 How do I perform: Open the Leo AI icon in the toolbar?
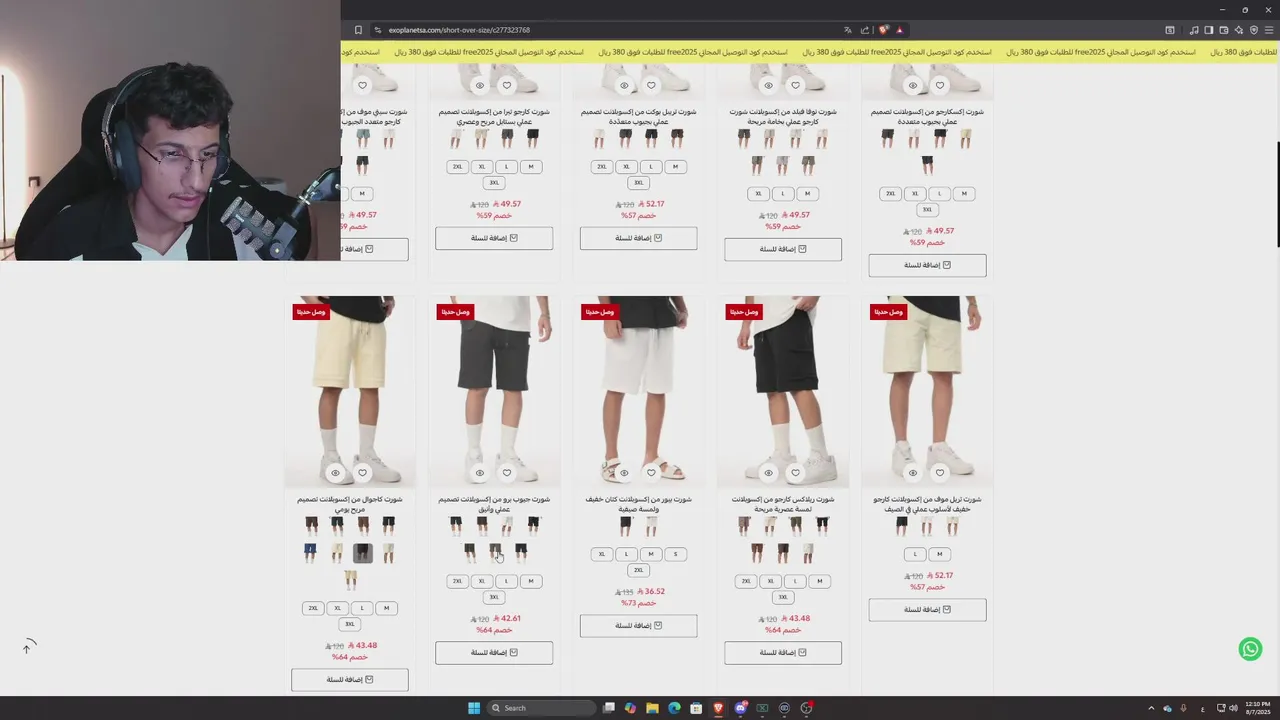(x=1239, y=30)
